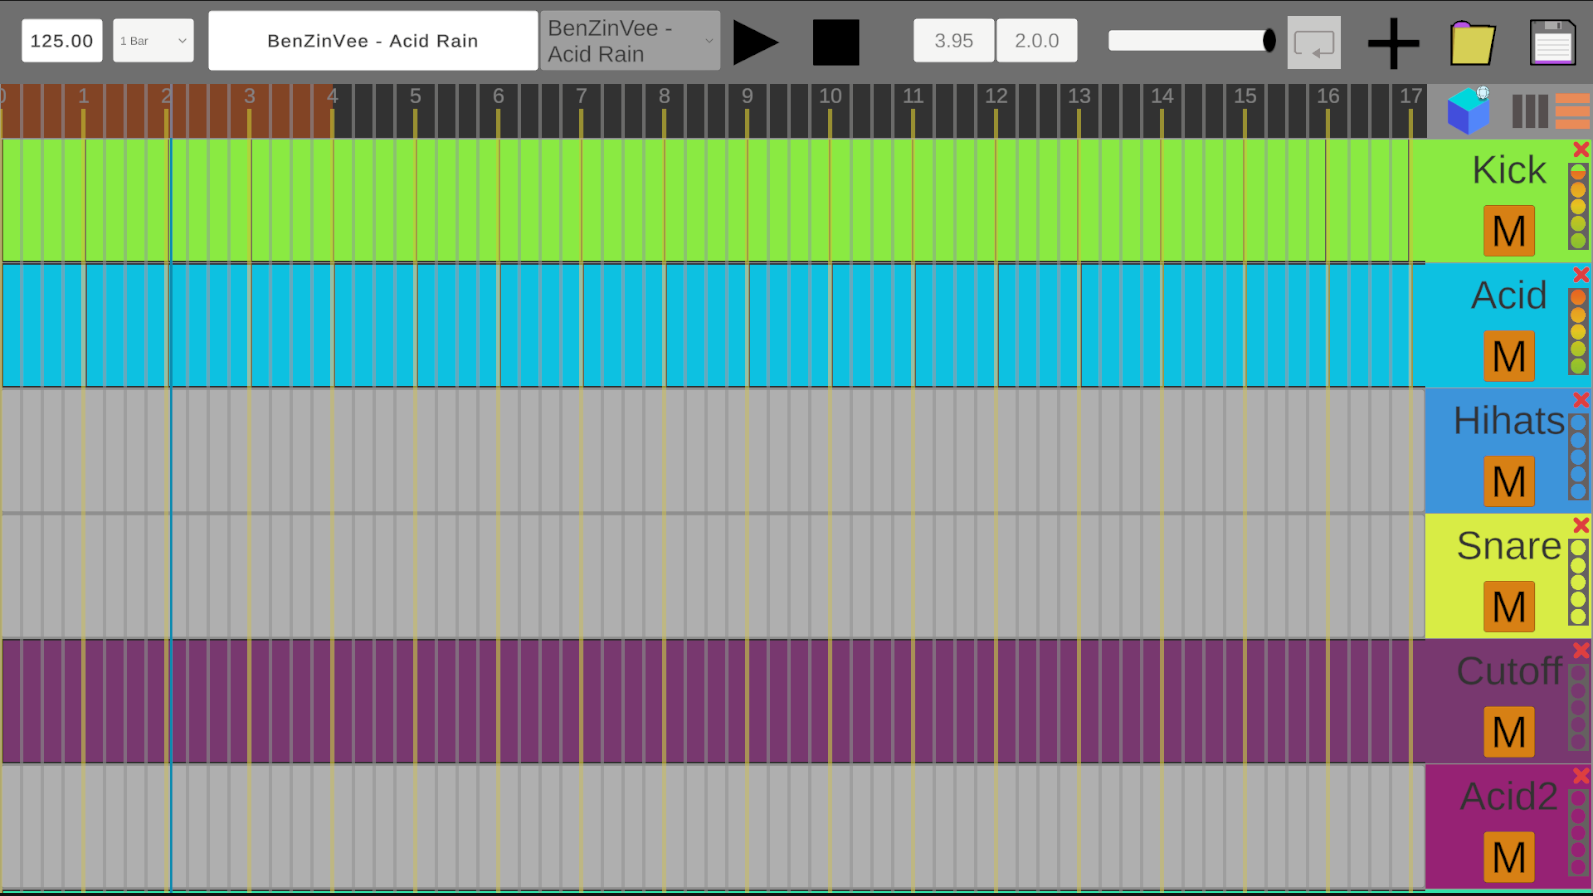Stop playback with the square Stop button
This screenshot has height=896, width=1593.
[836, 42]
